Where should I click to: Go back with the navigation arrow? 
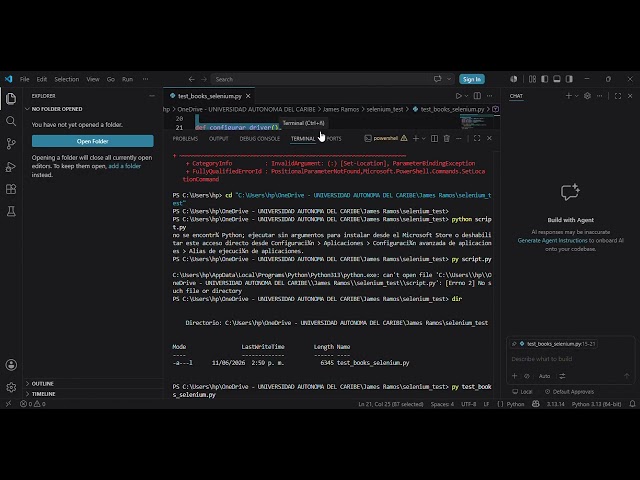[x=191, y=79]
